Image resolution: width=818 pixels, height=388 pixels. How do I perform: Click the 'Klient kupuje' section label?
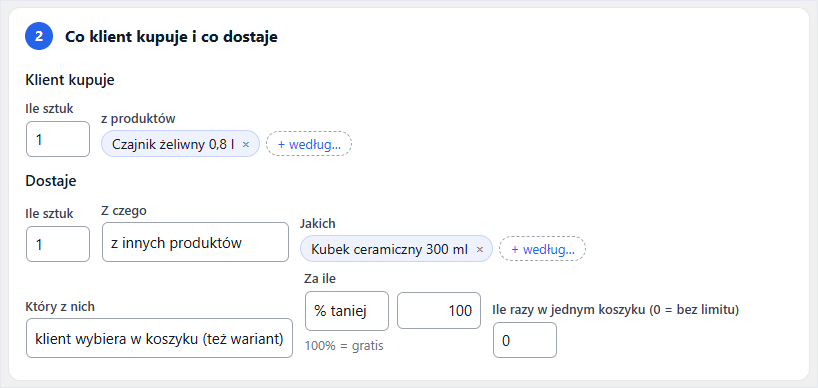[70, 80]
